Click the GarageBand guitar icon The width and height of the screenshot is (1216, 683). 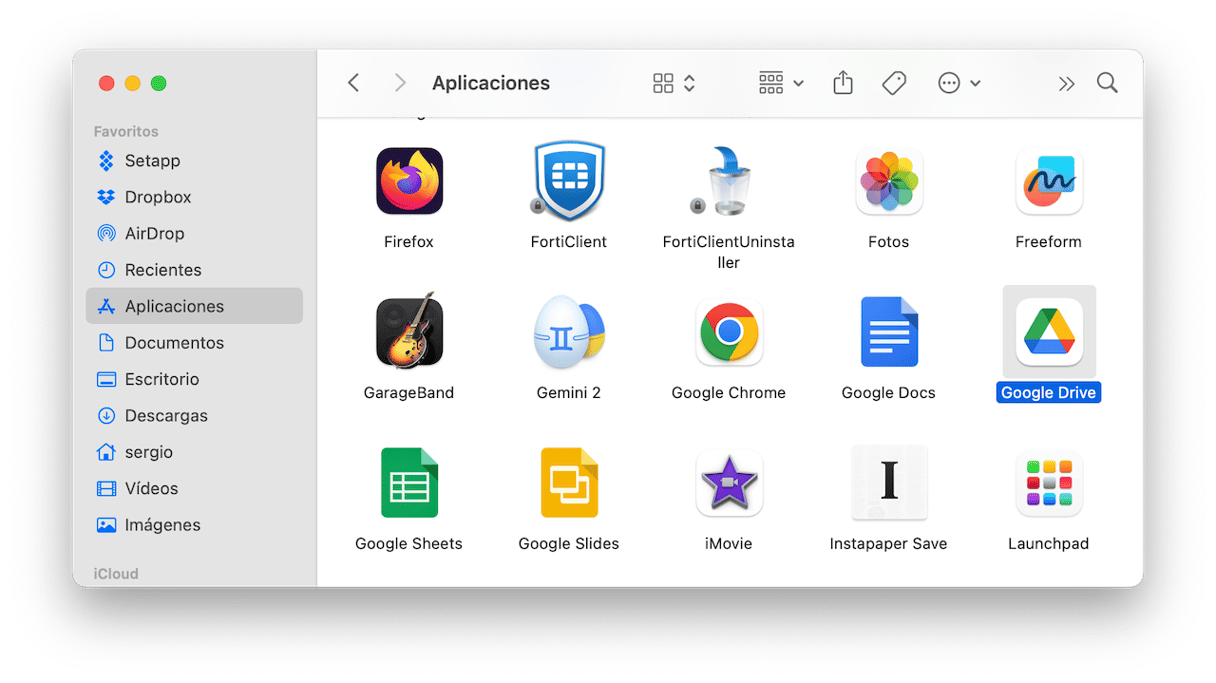[409, 332]
